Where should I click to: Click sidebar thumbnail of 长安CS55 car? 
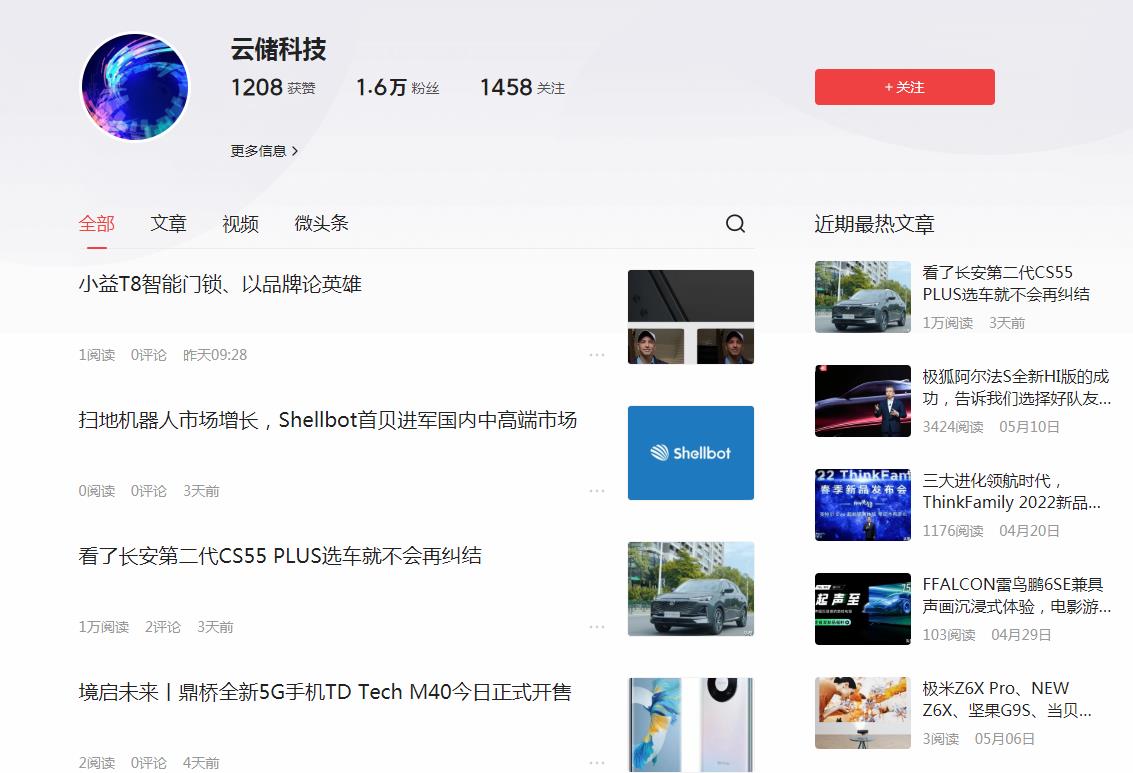(863, 297)
